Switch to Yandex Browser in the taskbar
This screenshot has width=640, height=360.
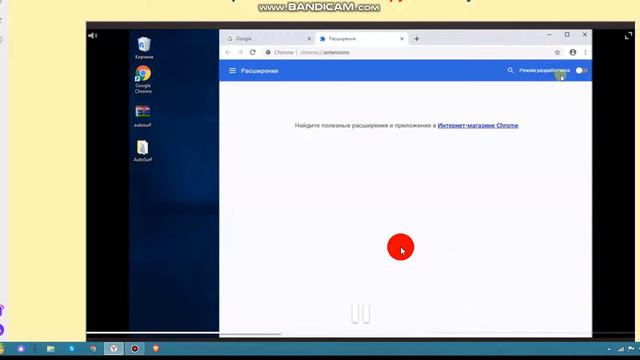113,349
